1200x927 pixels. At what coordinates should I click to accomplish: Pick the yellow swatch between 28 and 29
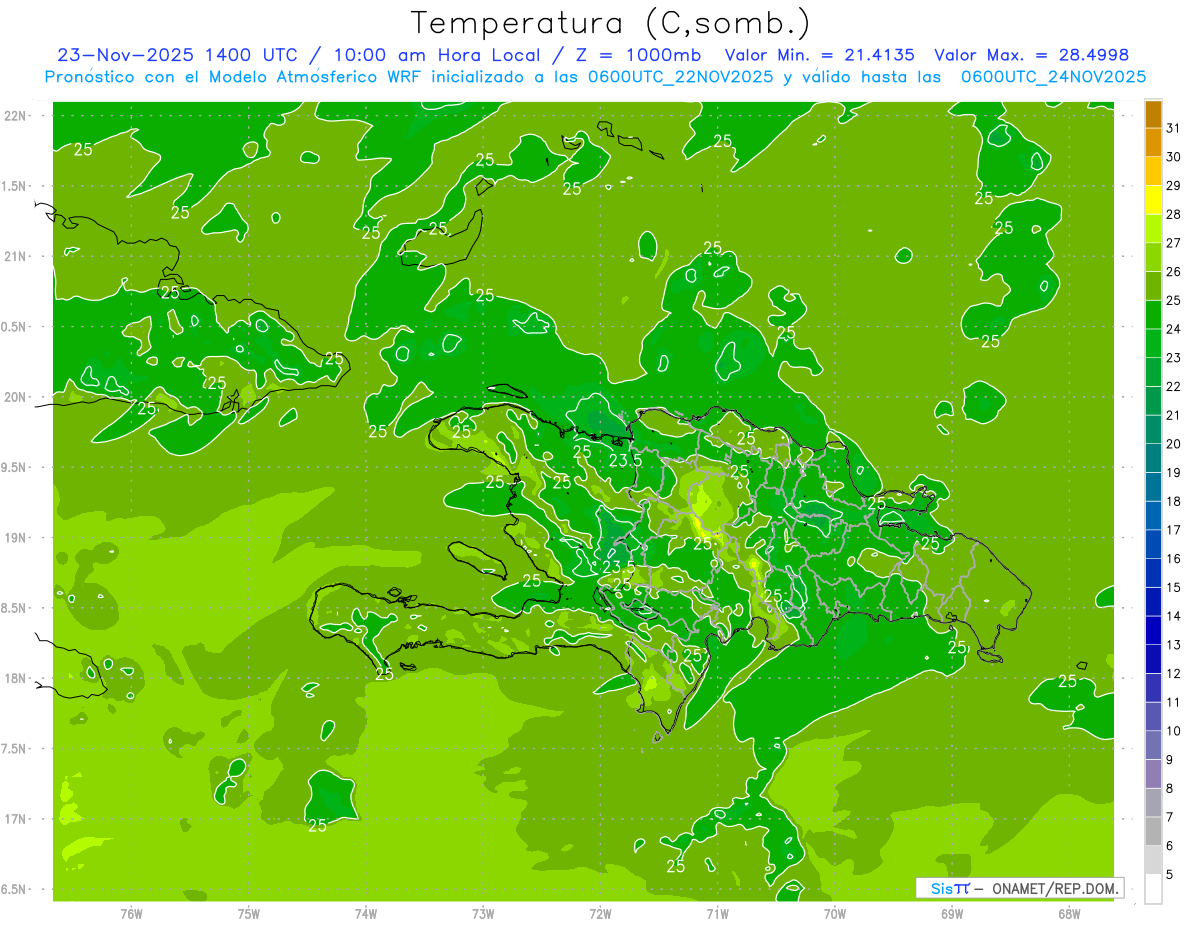1153,200
